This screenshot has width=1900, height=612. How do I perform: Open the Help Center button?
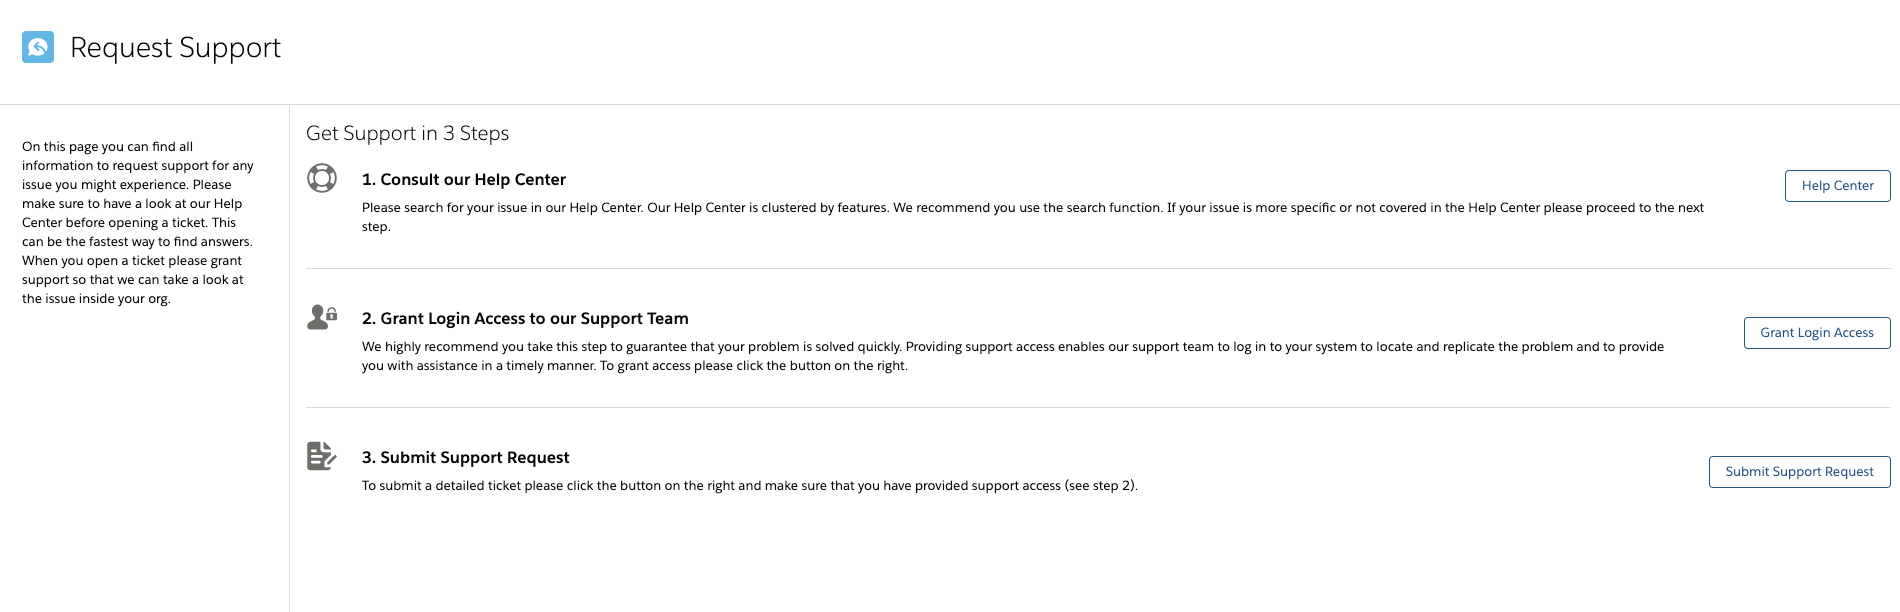coord(1837,186)
